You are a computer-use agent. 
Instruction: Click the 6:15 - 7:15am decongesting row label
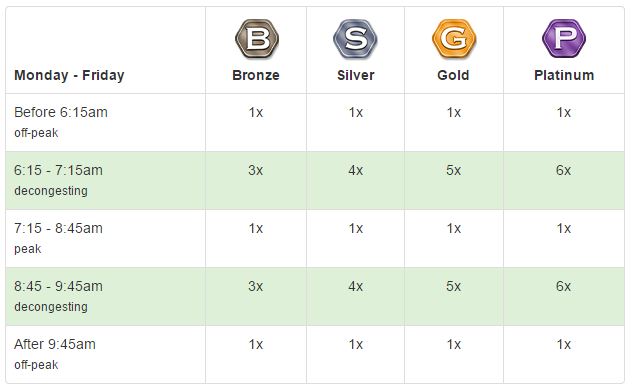click(58, 180)
